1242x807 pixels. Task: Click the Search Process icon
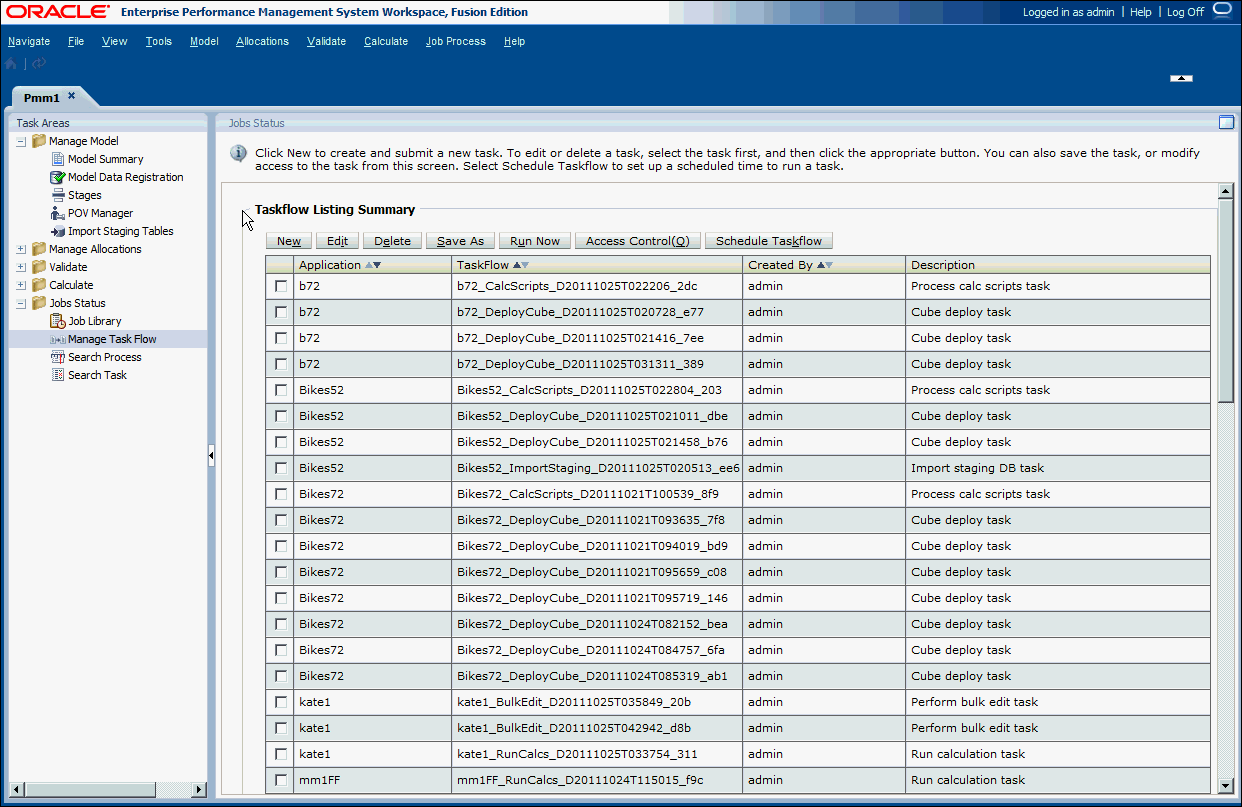[x=58, y=357]
